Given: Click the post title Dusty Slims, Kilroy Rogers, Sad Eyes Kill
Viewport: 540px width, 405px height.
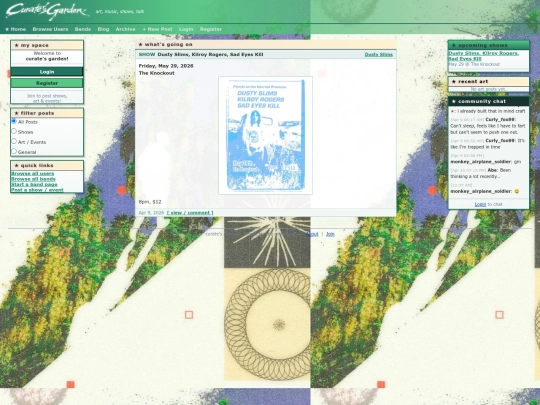Looking at the screenshot, I should (x=210, y=54).
